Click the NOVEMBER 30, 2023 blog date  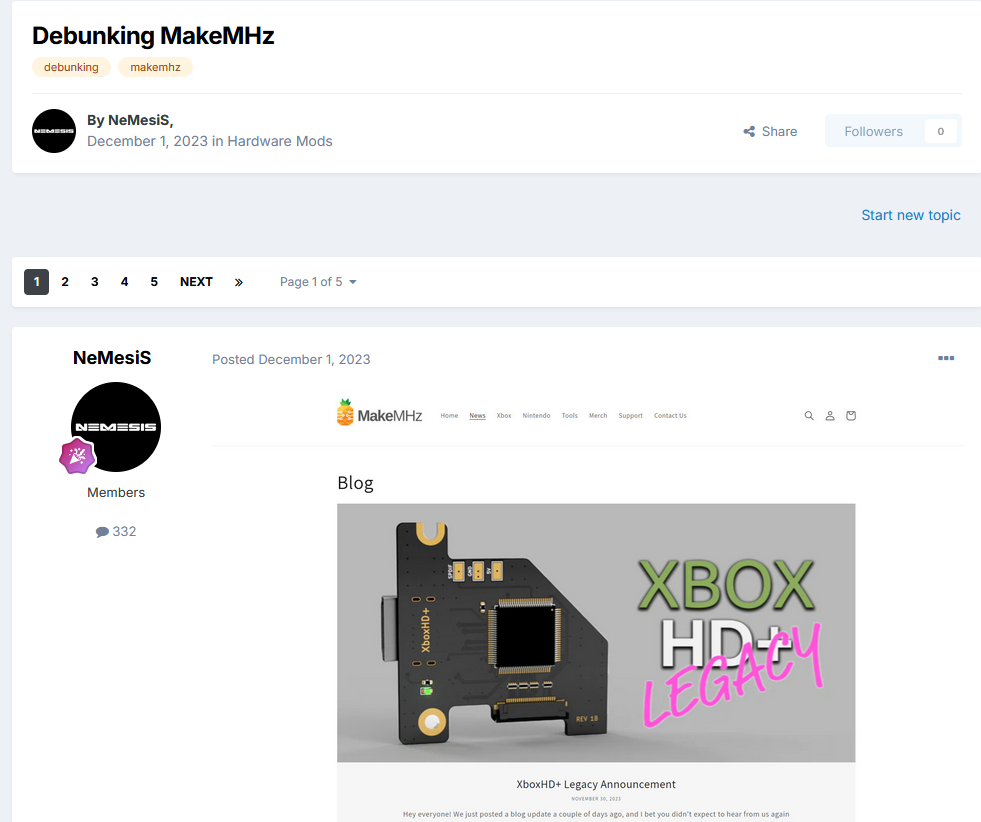(596, 799)
